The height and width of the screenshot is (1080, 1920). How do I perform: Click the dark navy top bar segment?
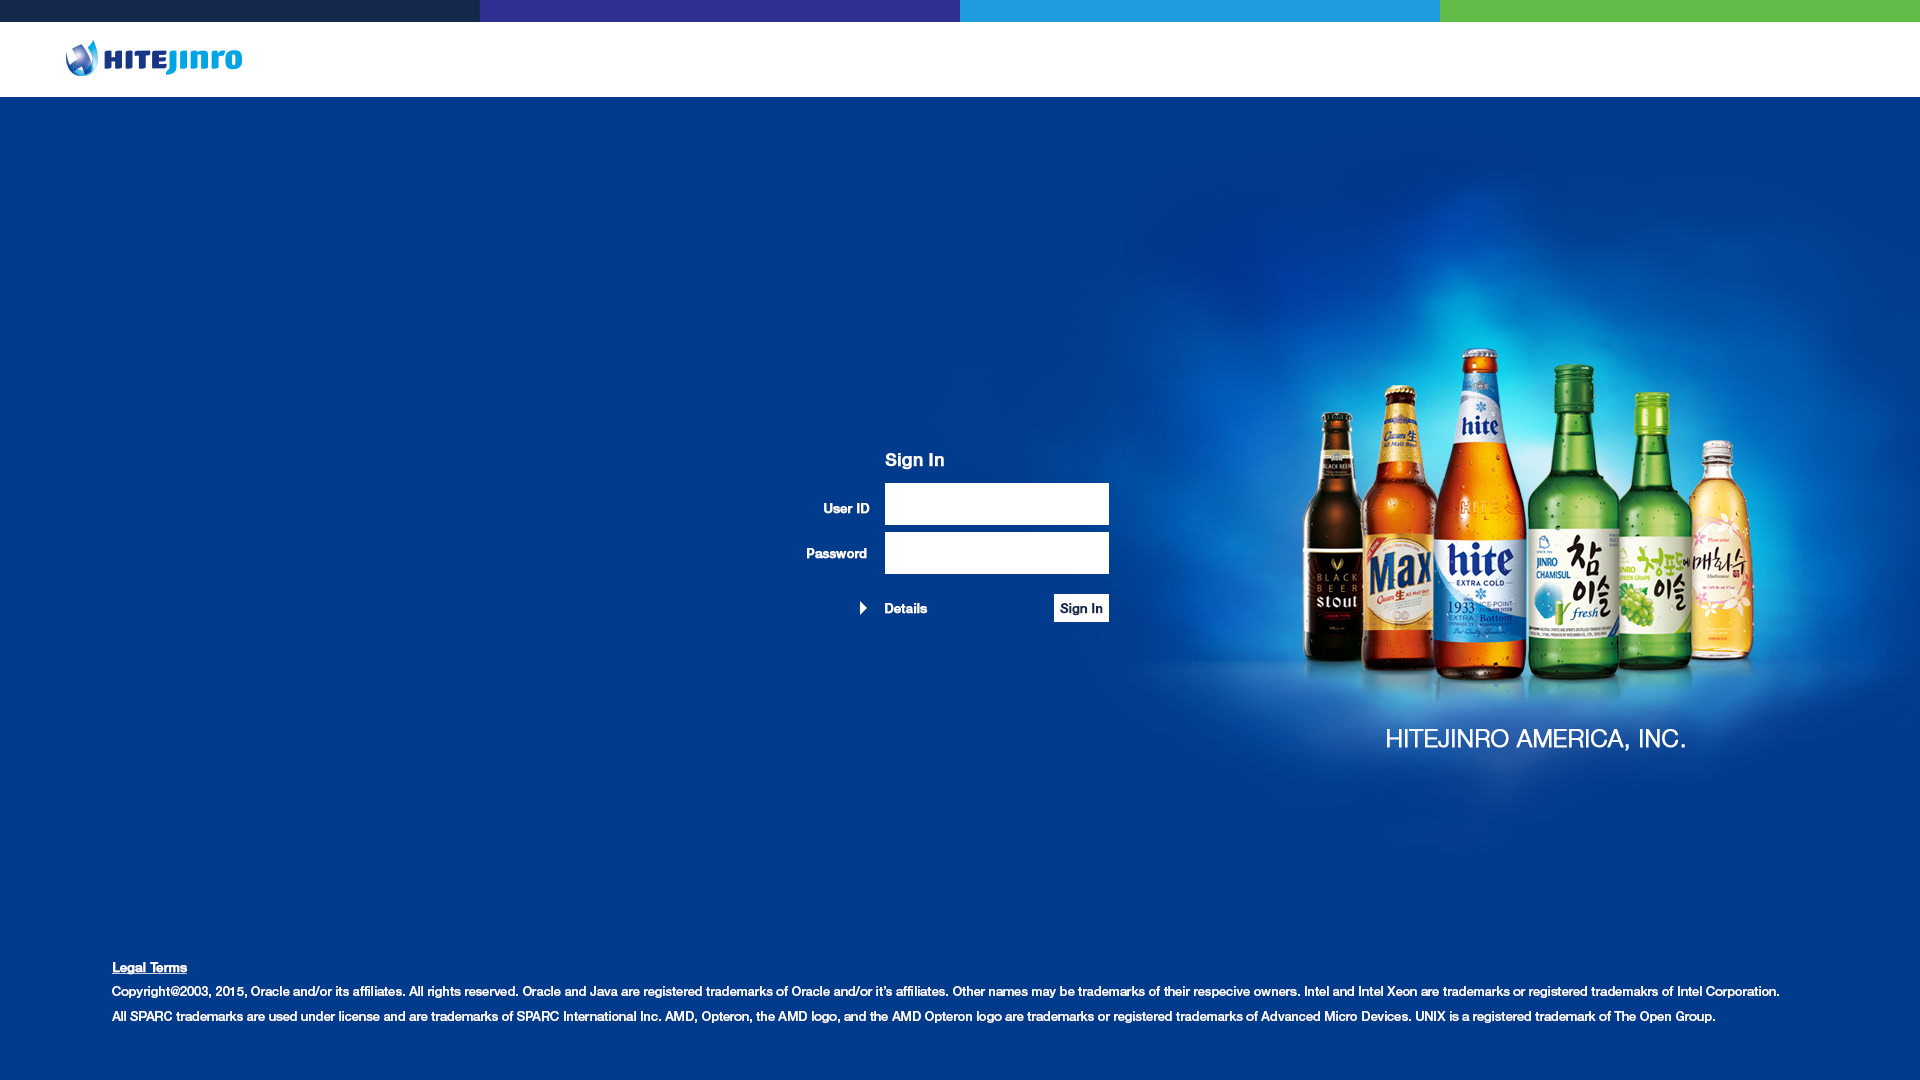pos(240,11)
